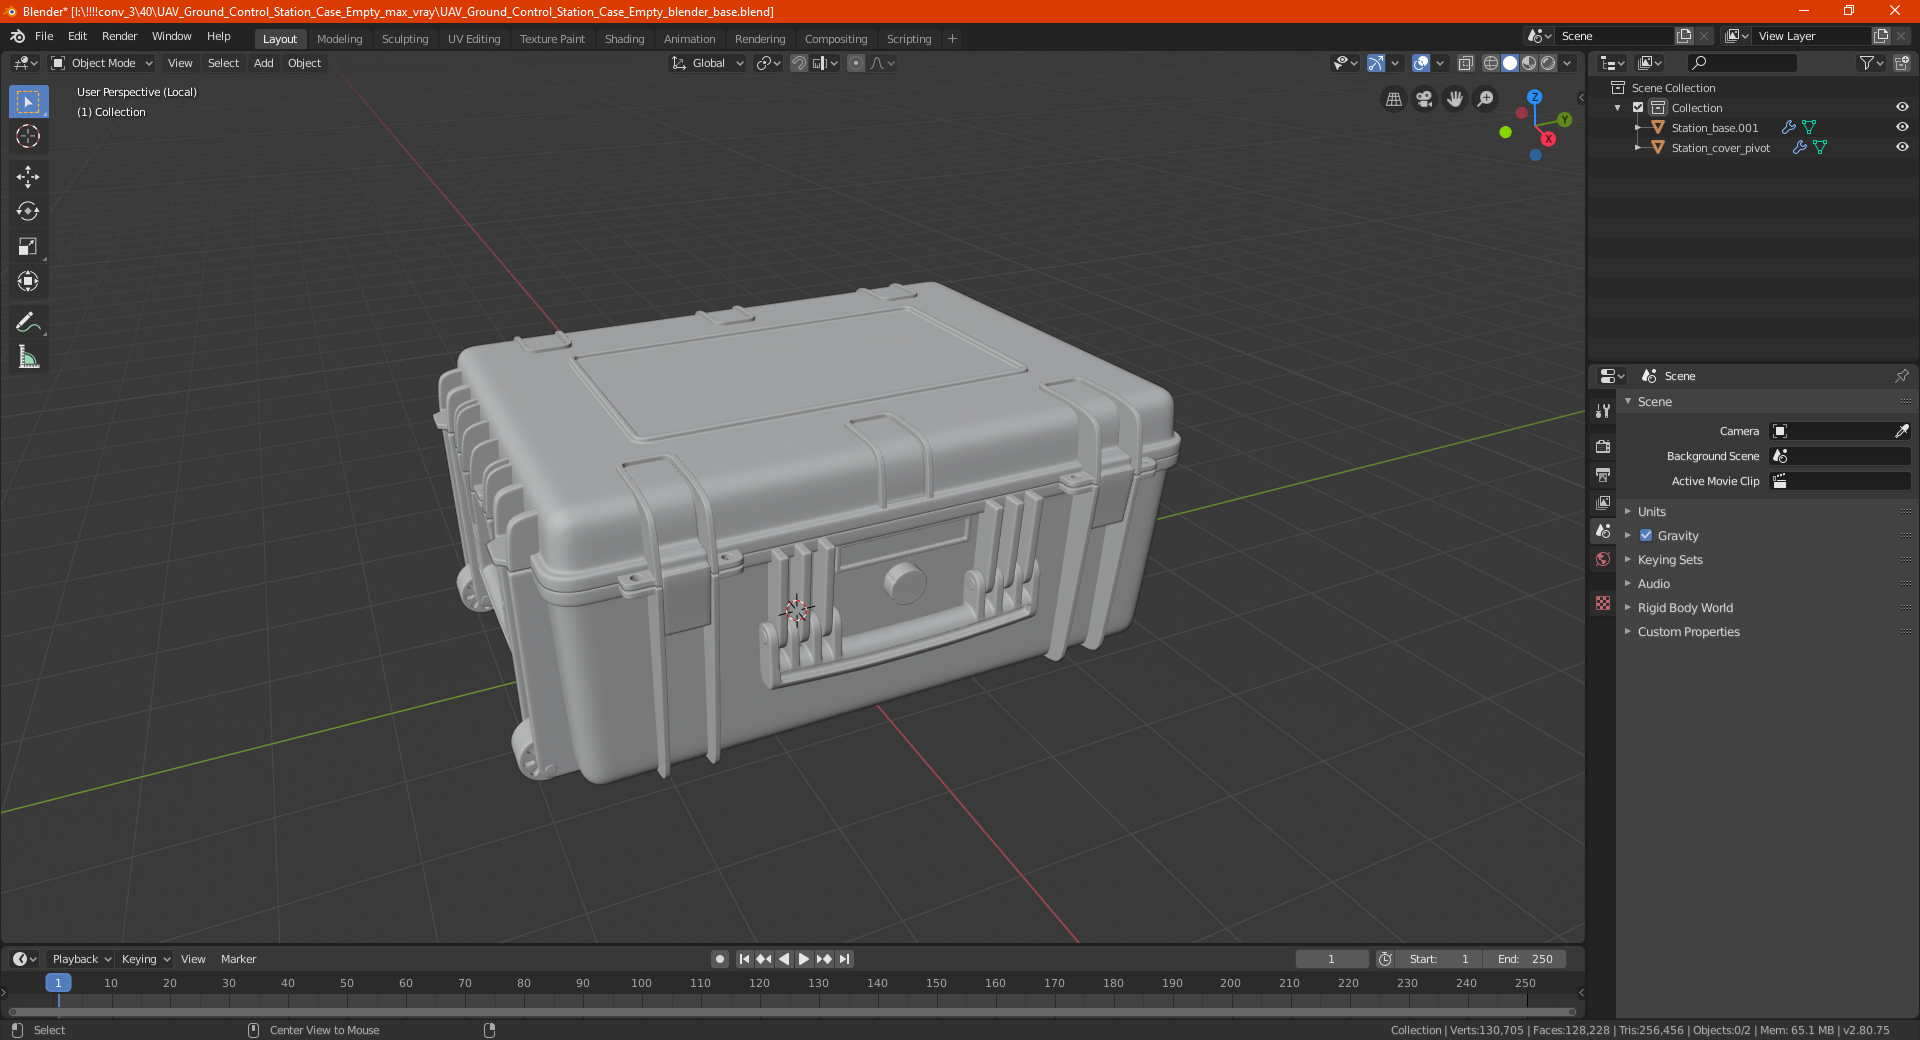Viewport: 1920px width, 1040px height.
Task: Switch to the Modeling workspace tab
Action: (339, 39)
